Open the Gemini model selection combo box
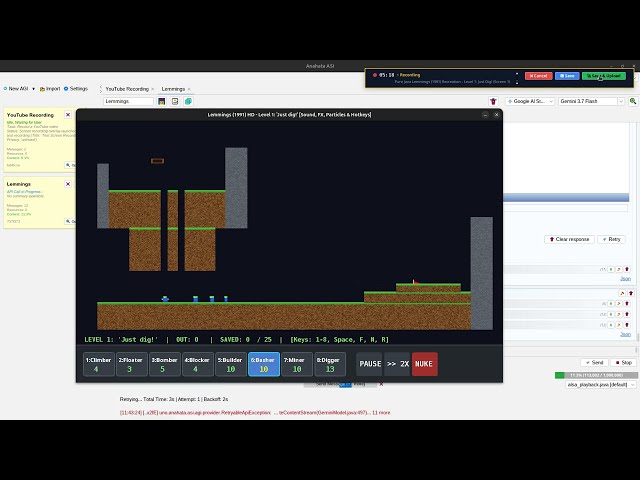 coord(591,101)
